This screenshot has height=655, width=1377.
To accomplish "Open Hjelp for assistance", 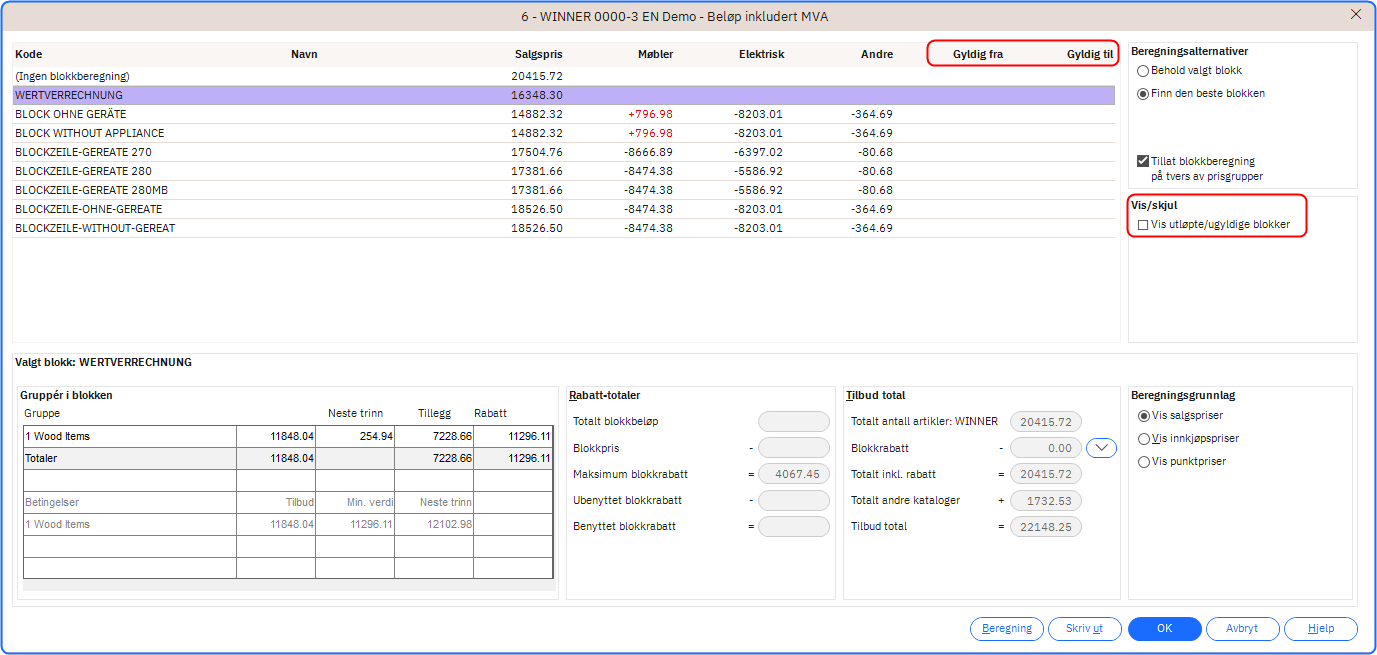I will point(1320,629).
